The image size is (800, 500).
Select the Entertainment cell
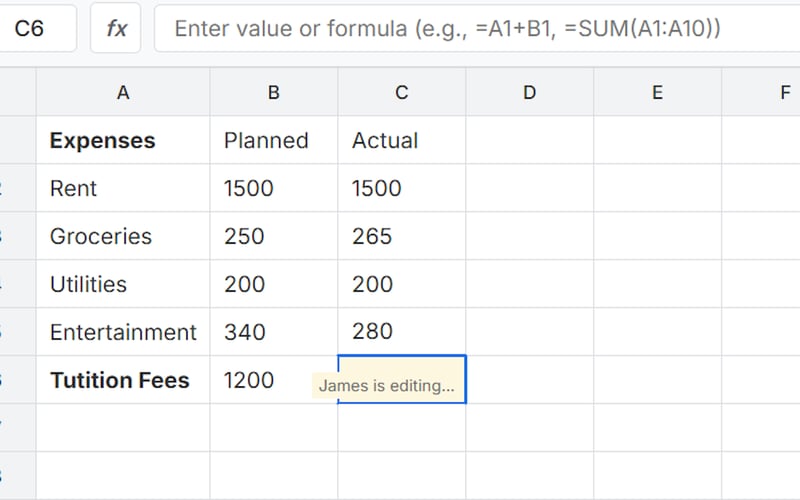coord(123,332)
